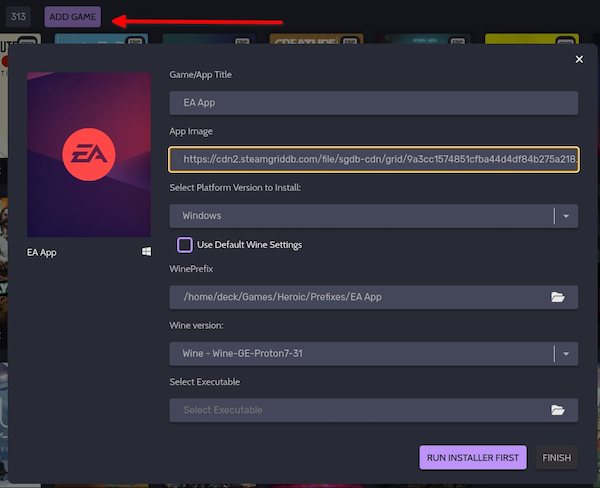
Task: Expand Wine-GE-Proton7-31 dropdown arrow
Action: [x=566, y=354]
